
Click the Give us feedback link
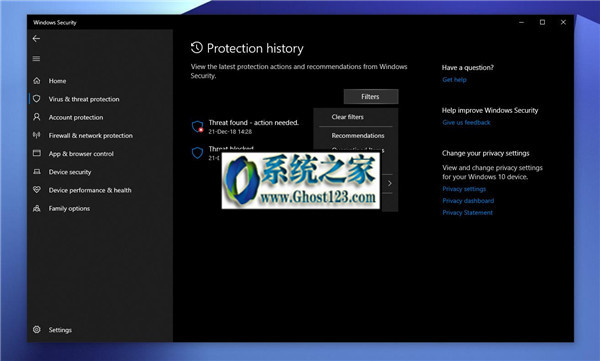click(x=466, y=123)
